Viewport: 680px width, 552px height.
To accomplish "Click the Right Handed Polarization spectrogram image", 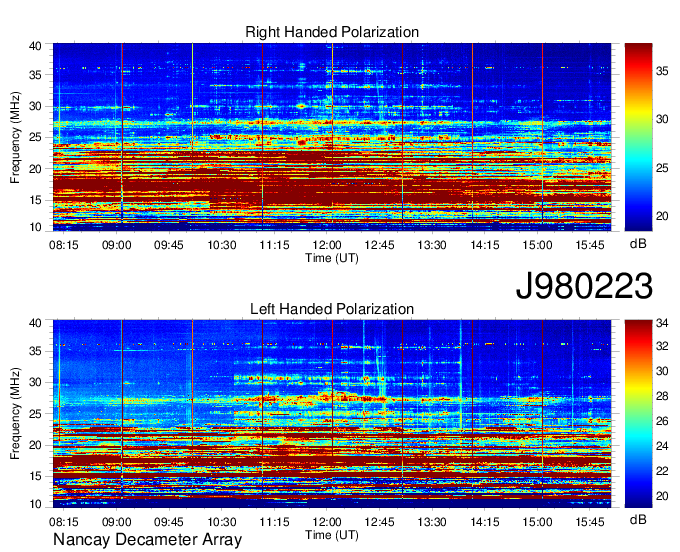I will click(x=332, y=137).
